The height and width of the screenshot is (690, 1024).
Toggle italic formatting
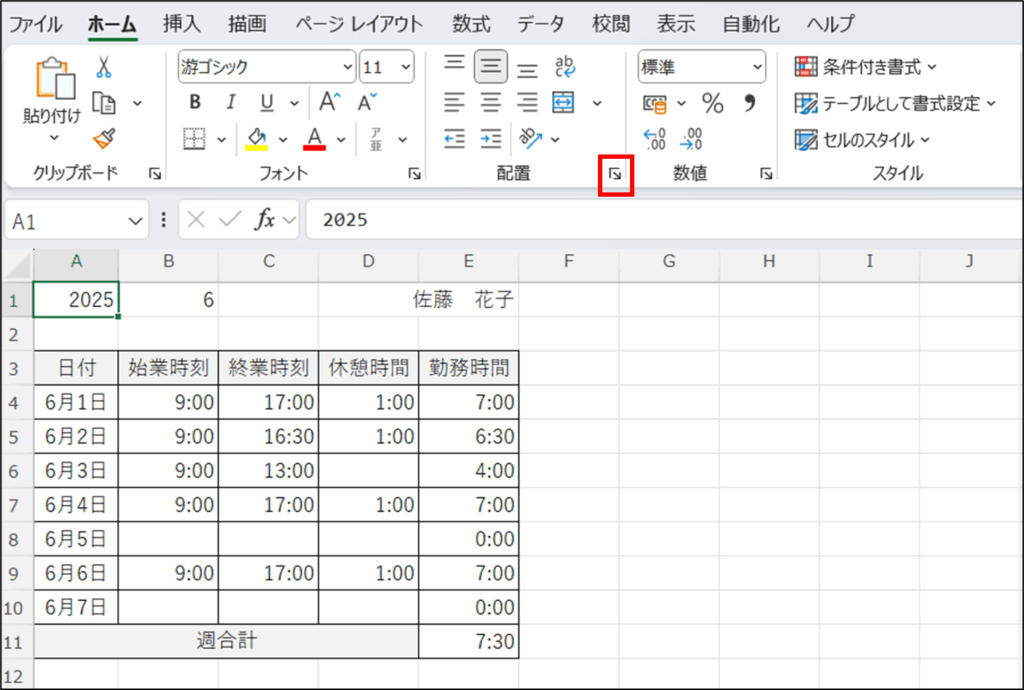coord(230,102)
